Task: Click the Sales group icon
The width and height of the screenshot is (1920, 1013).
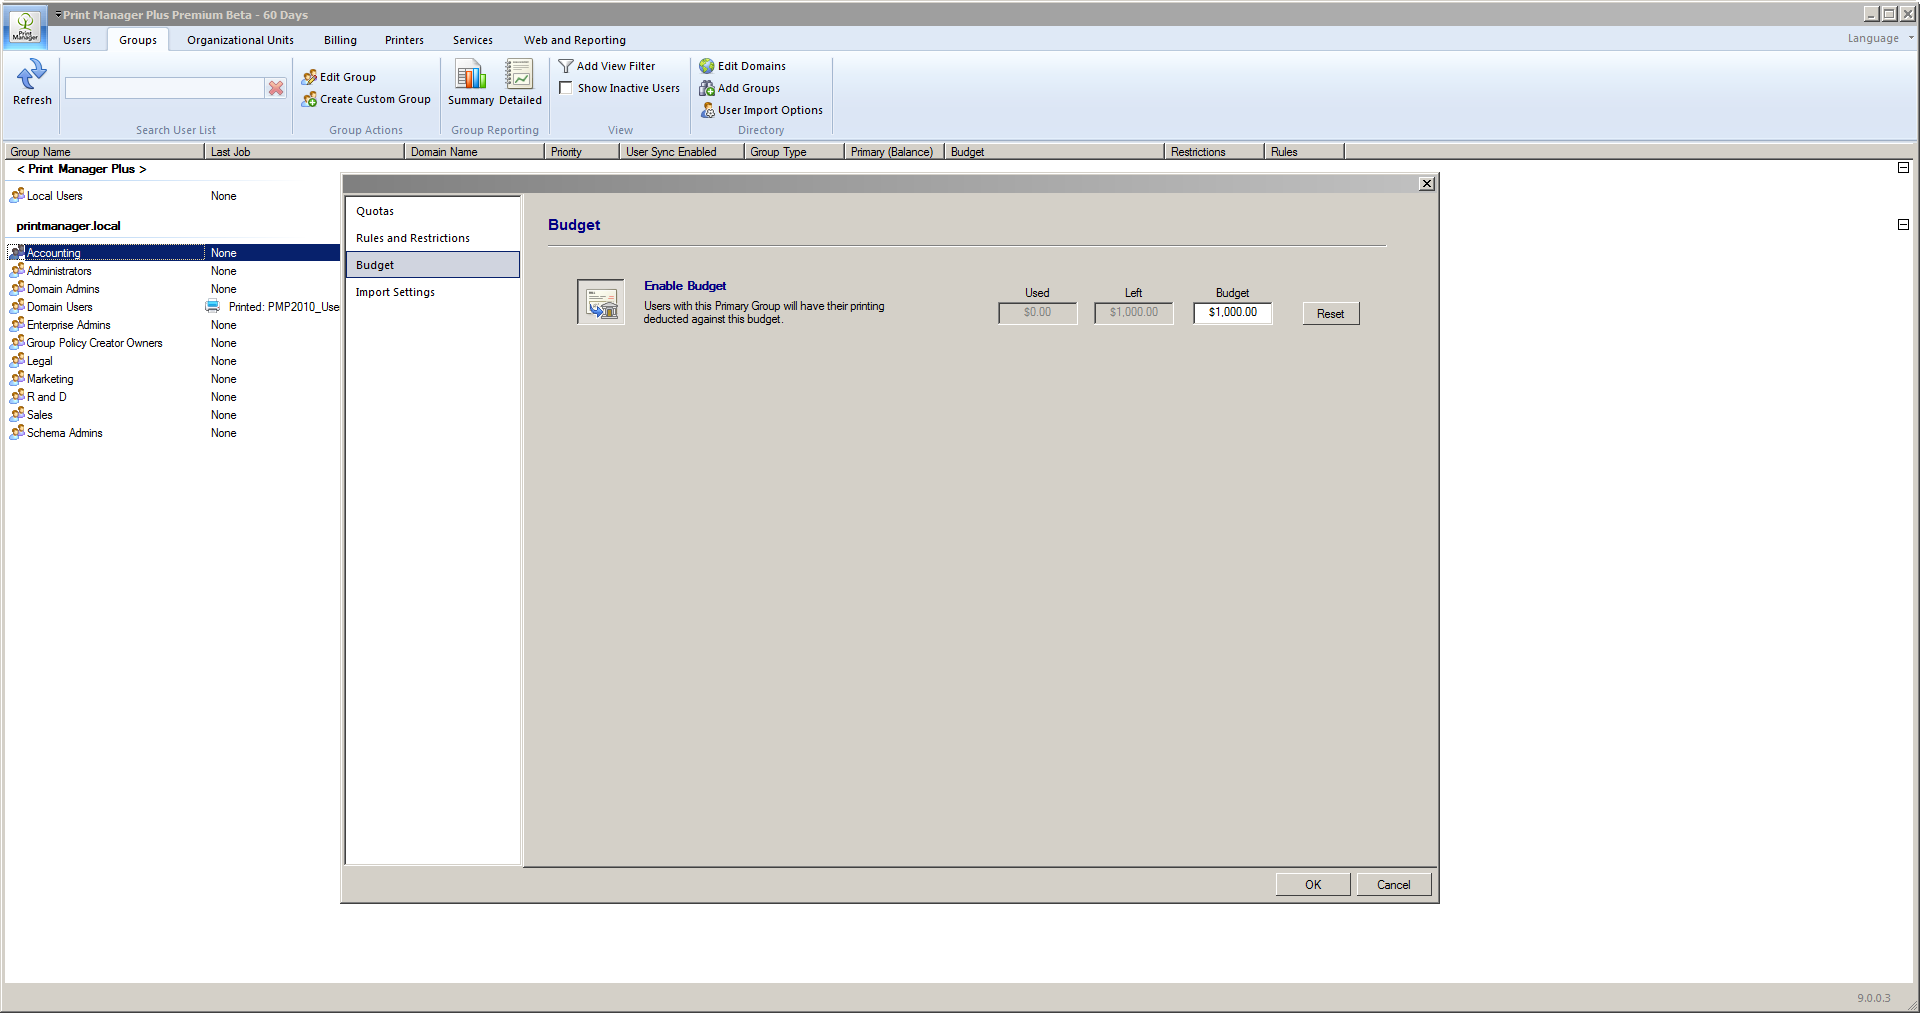Action: pos(17,414)
